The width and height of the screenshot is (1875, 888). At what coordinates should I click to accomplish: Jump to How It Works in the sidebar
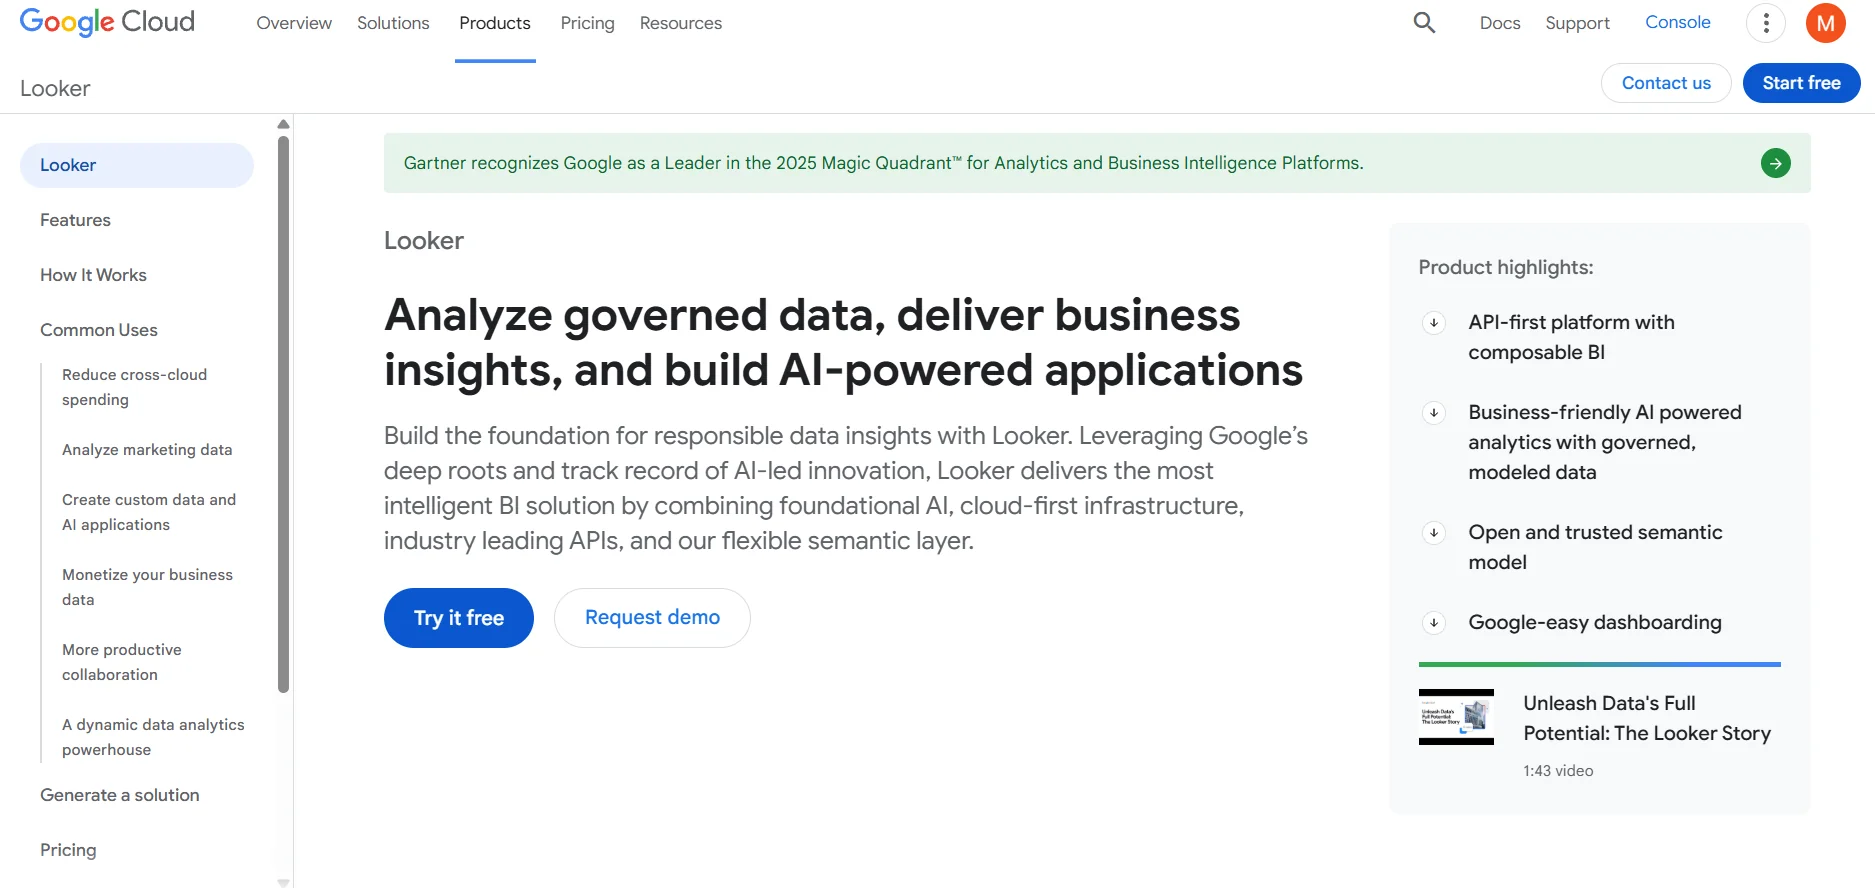click(93, 275)
